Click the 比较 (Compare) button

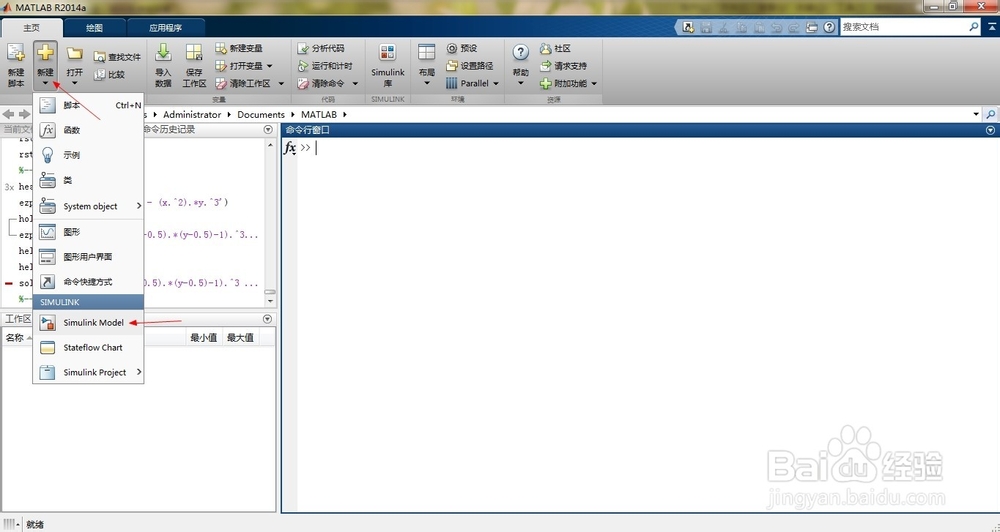coord(110,75)
